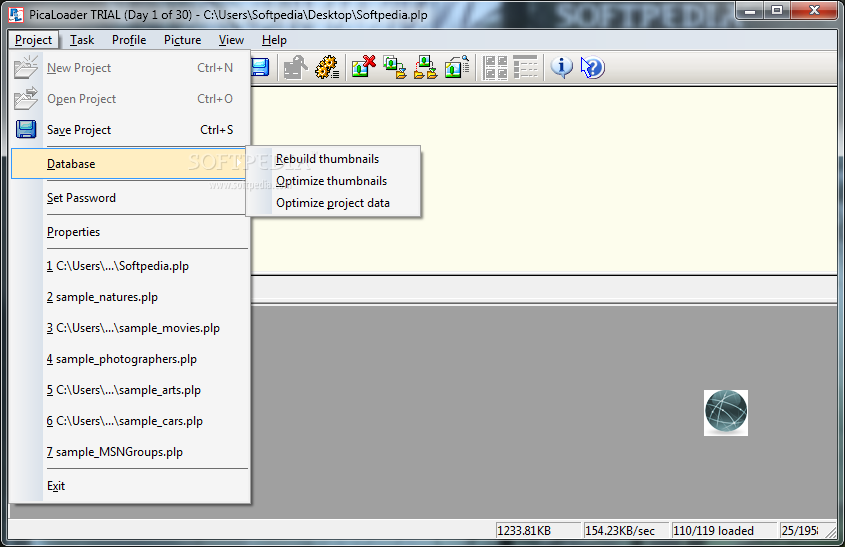Choose Set Password from Project menu
Image resolution: width=845 pixels, height=547 pixels.
(130, 198)
